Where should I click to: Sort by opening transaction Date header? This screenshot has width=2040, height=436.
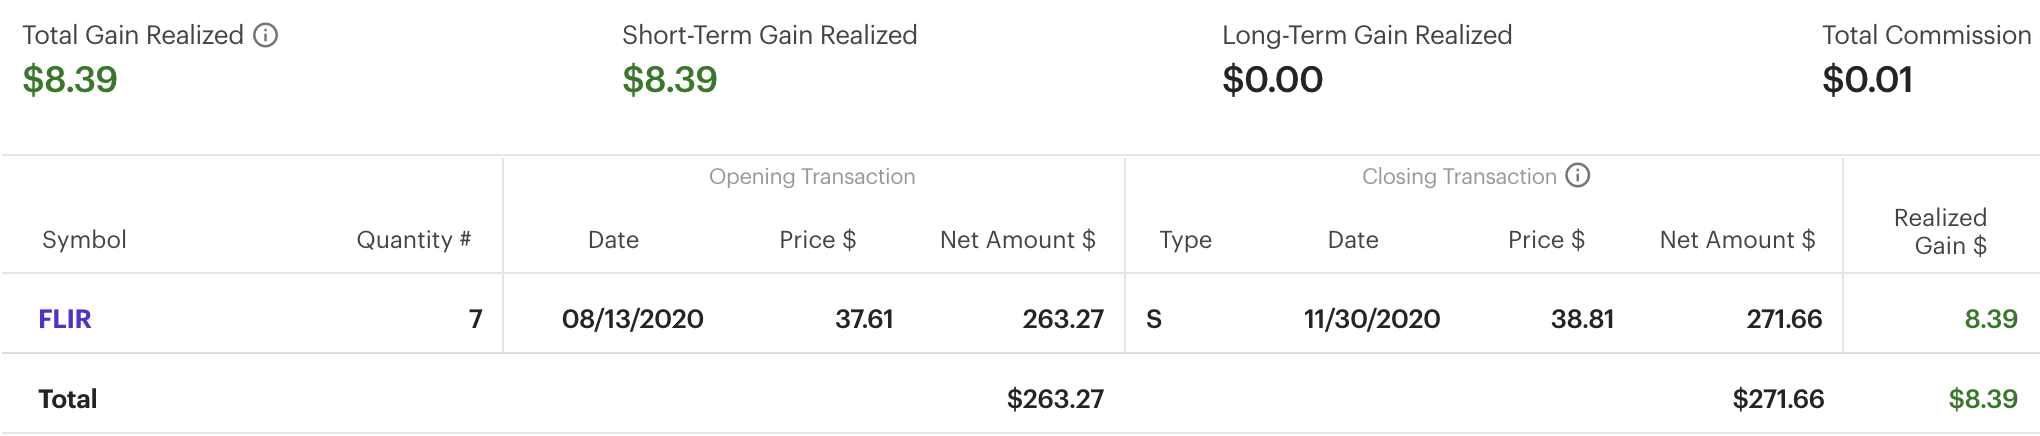click(x=613, y=240)
